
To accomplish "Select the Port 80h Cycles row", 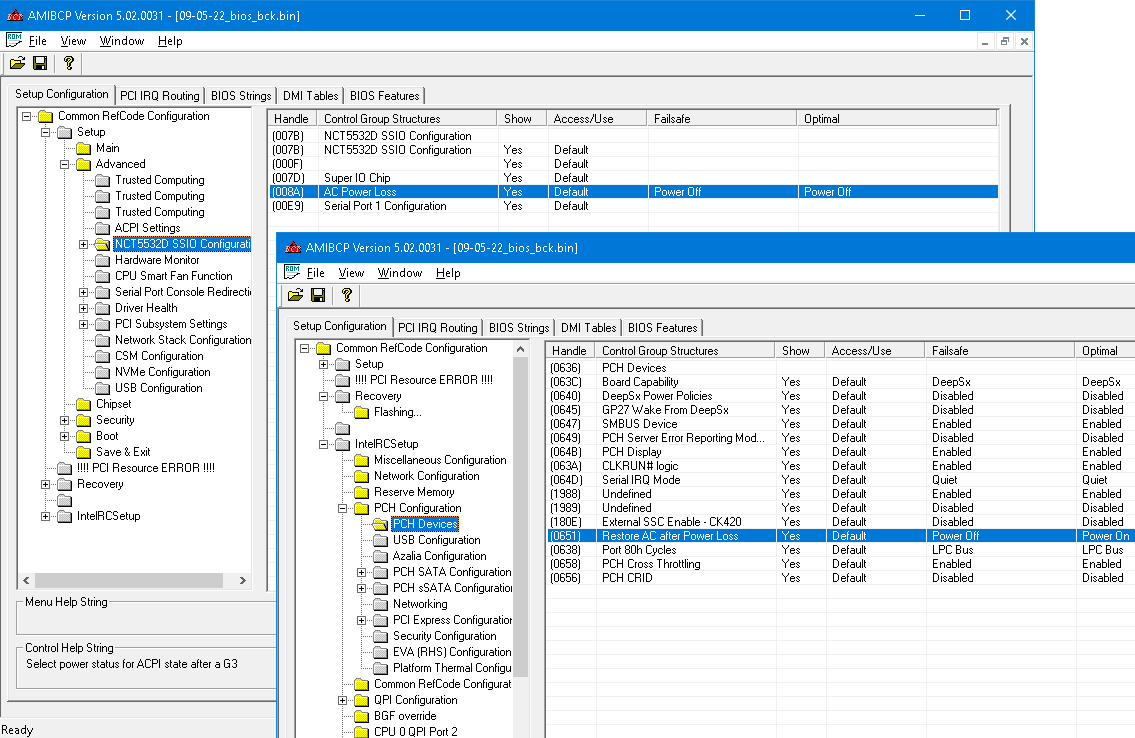I will pos(638,550).
